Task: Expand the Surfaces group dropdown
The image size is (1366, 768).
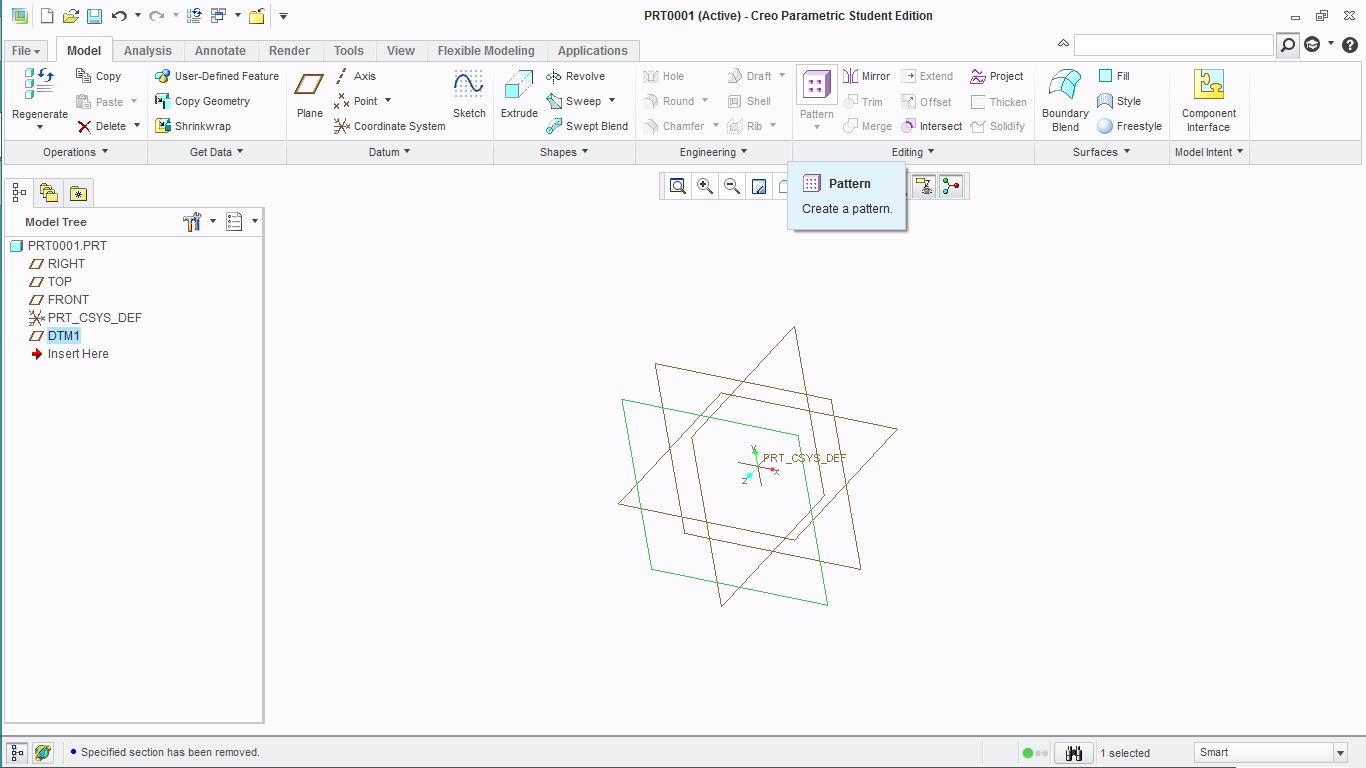Action: 1102,152
